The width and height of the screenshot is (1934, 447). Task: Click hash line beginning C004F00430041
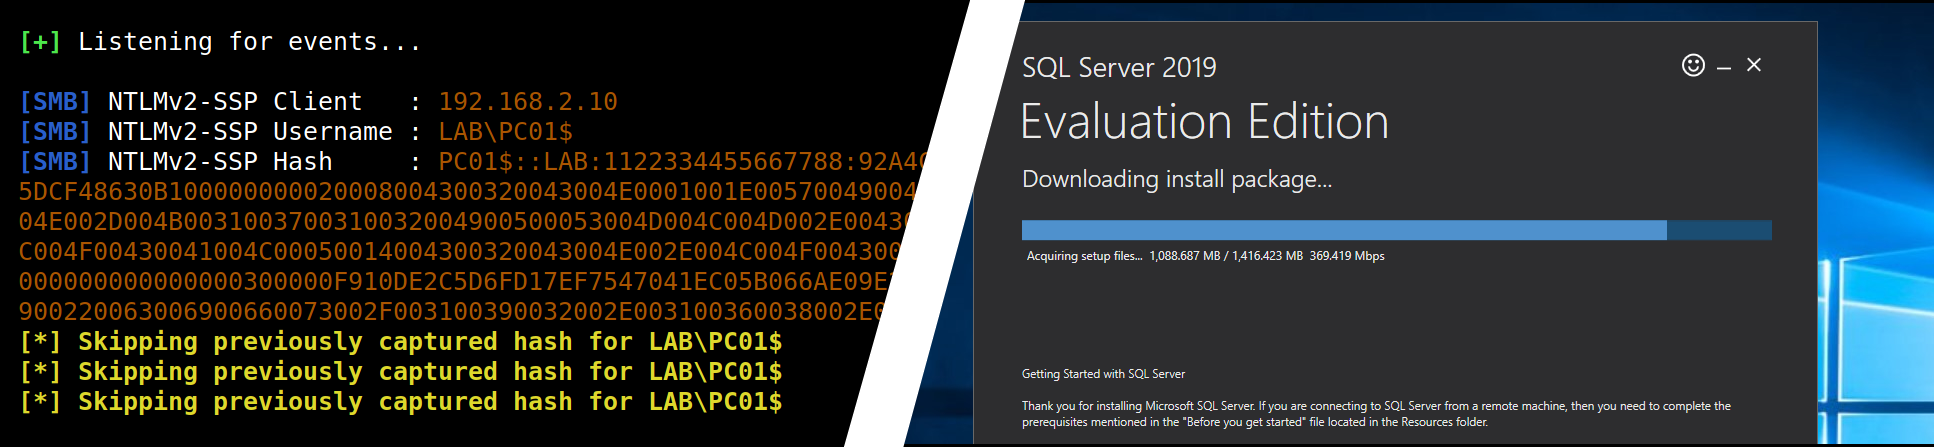click(460, 252)
